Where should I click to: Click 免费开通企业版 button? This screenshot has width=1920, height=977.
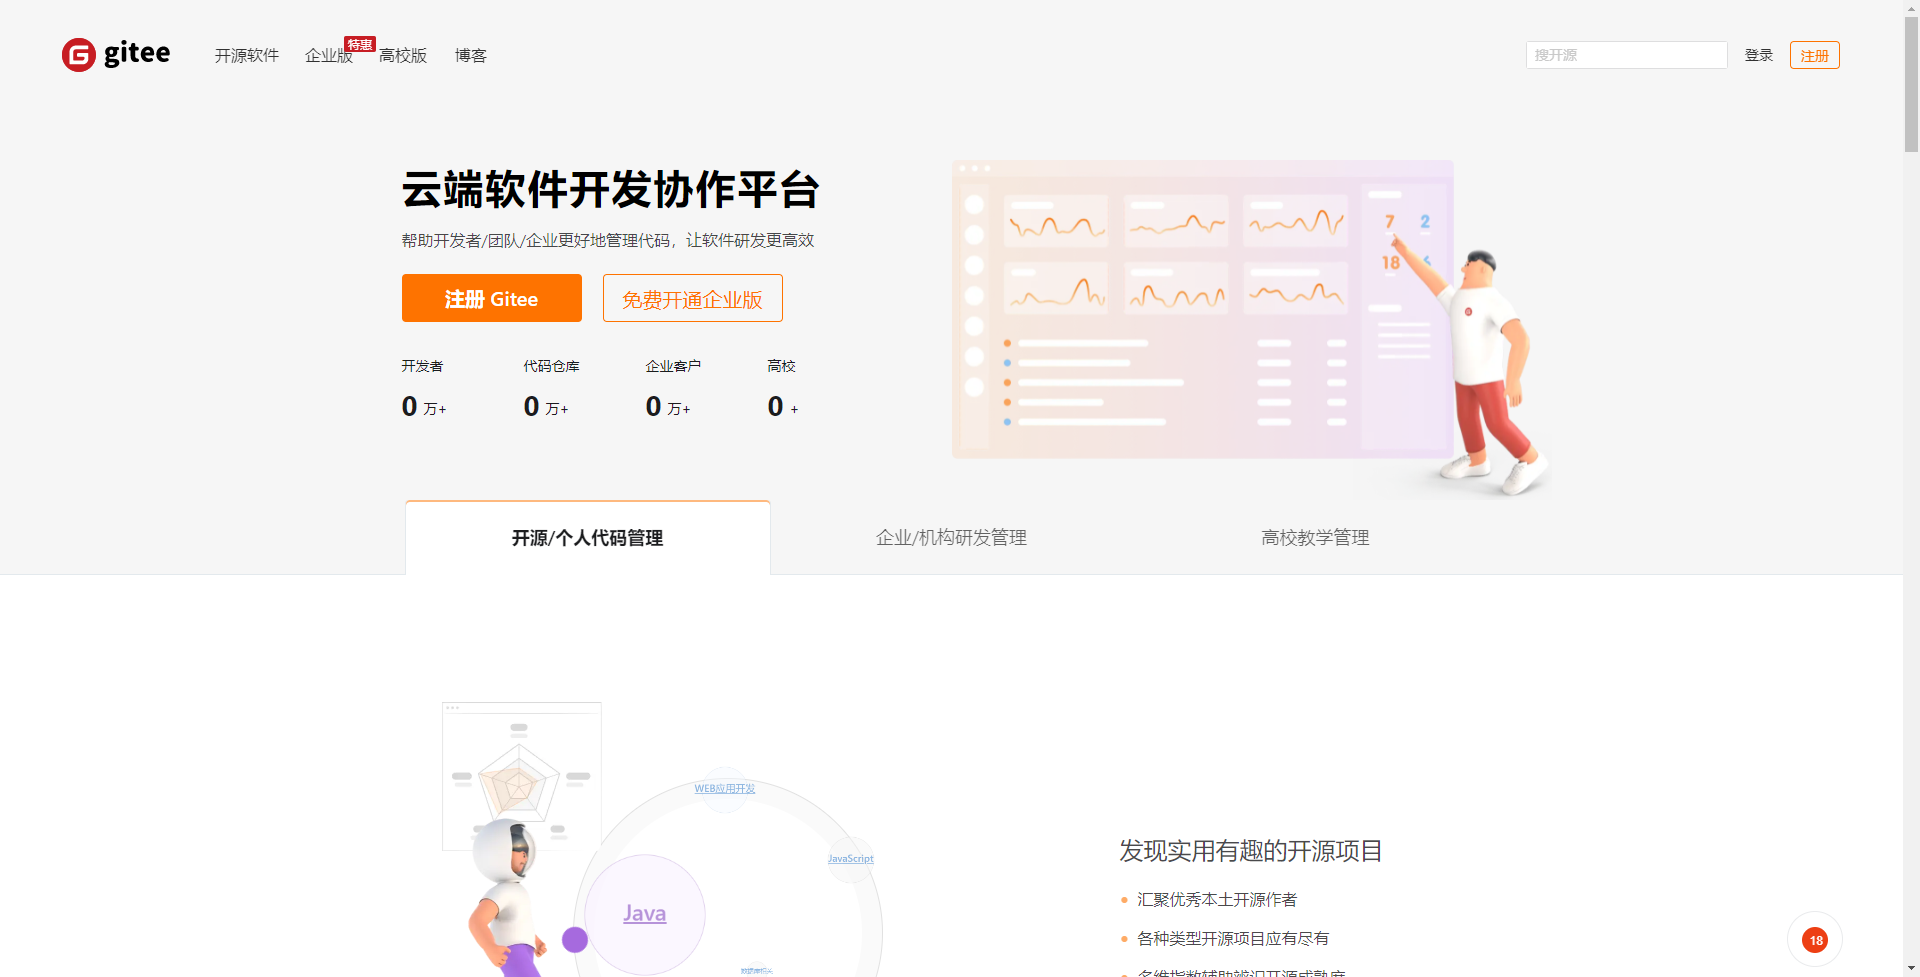tap(692, 299)
